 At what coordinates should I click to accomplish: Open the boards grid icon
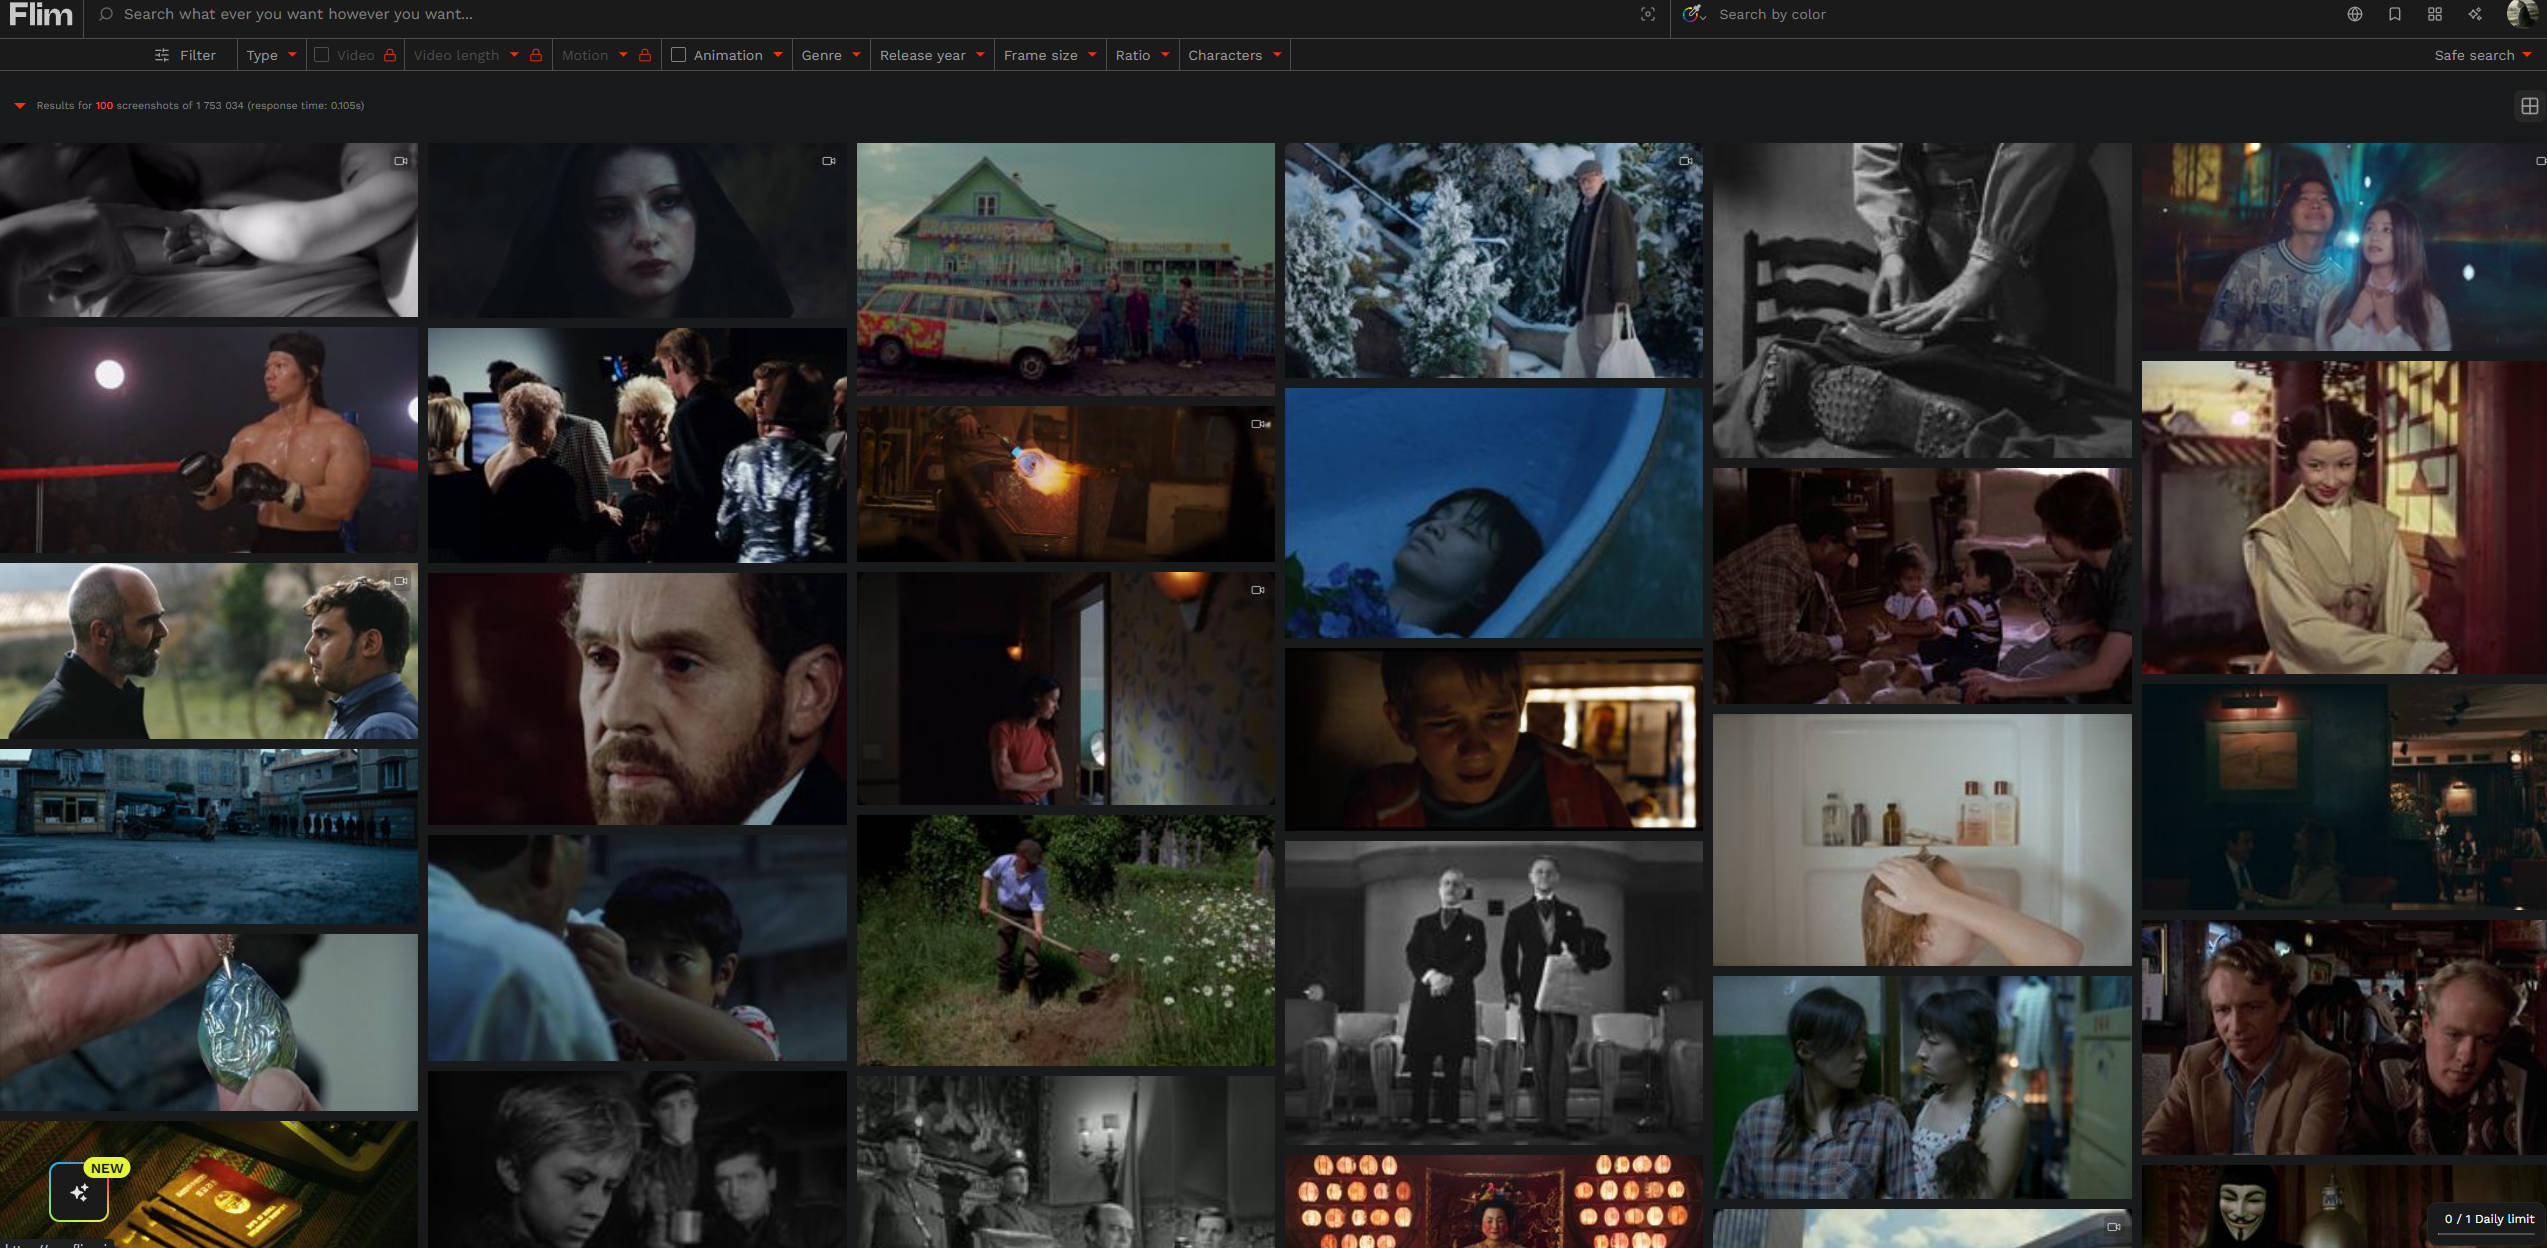click(x=2435, y=14)
